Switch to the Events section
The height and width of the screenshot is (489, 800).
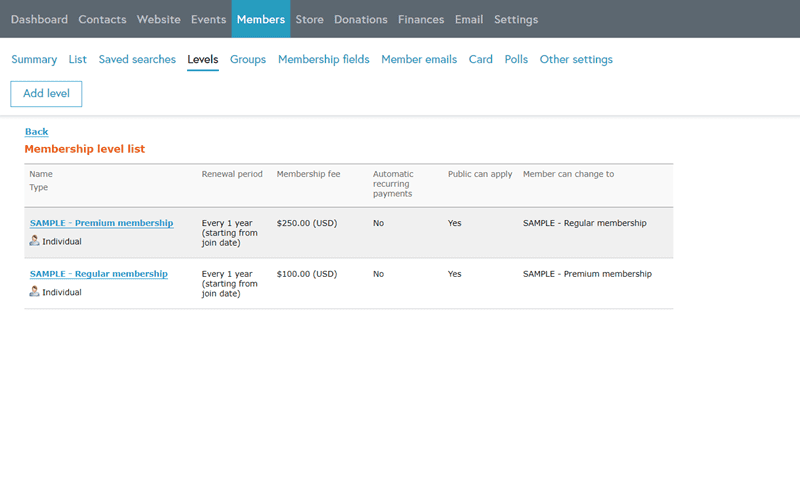208,19
